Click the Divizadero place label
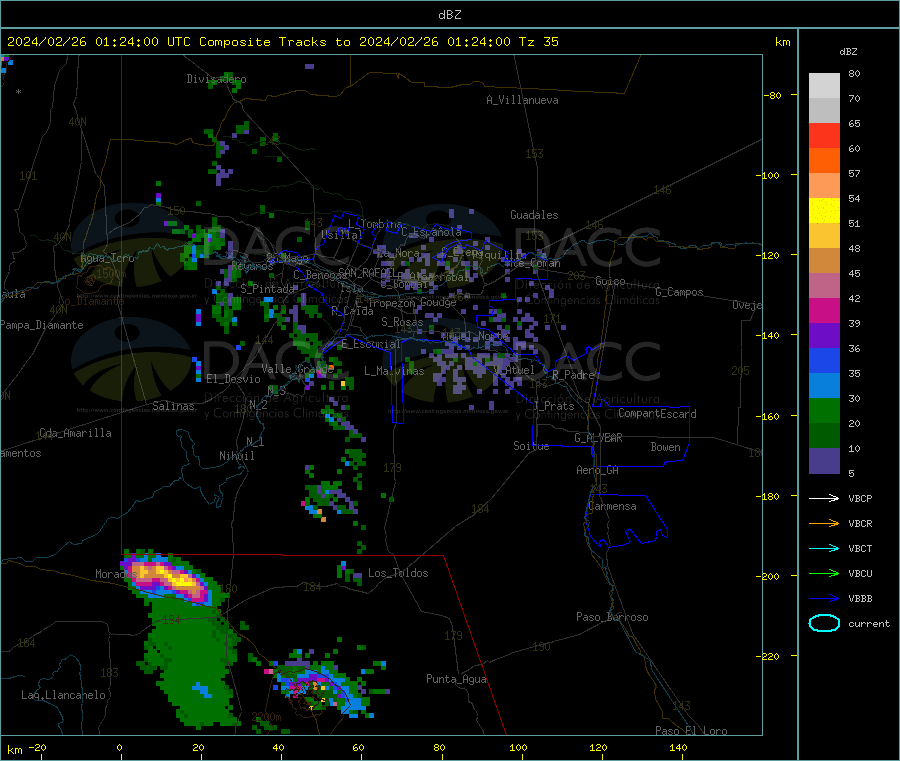Image resolution: width=900 pixels, height=761 pixels. click(x=216, y=79)
